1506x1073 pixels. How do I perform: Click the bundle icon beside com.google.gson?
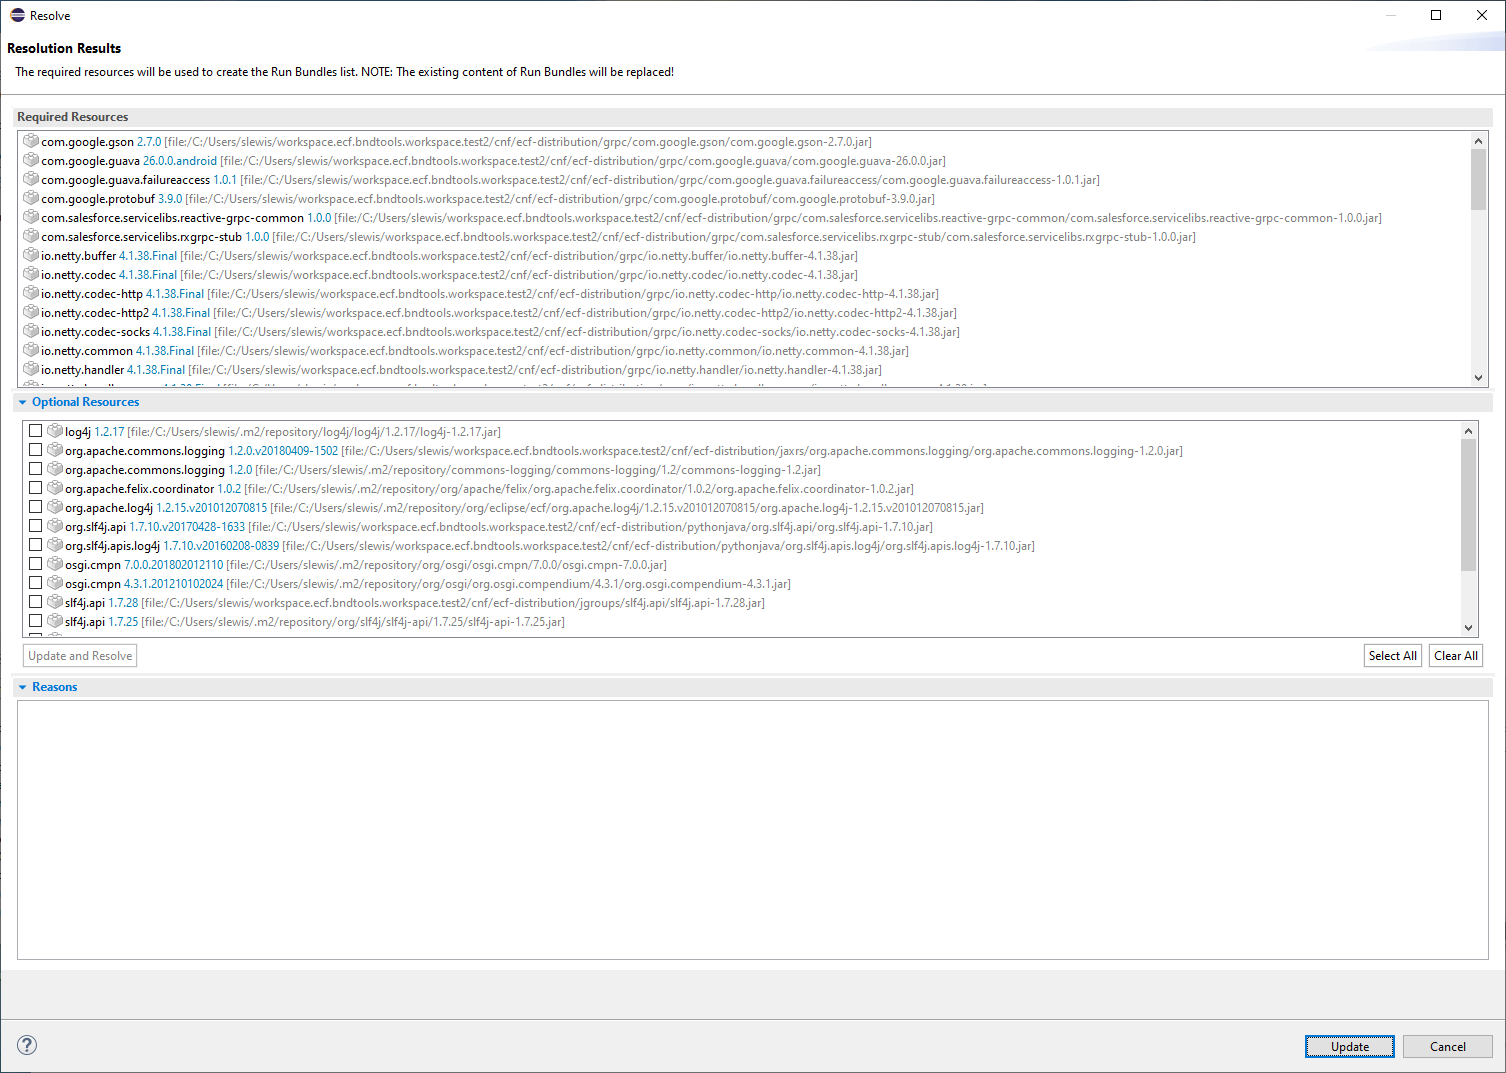pos(29,141)
